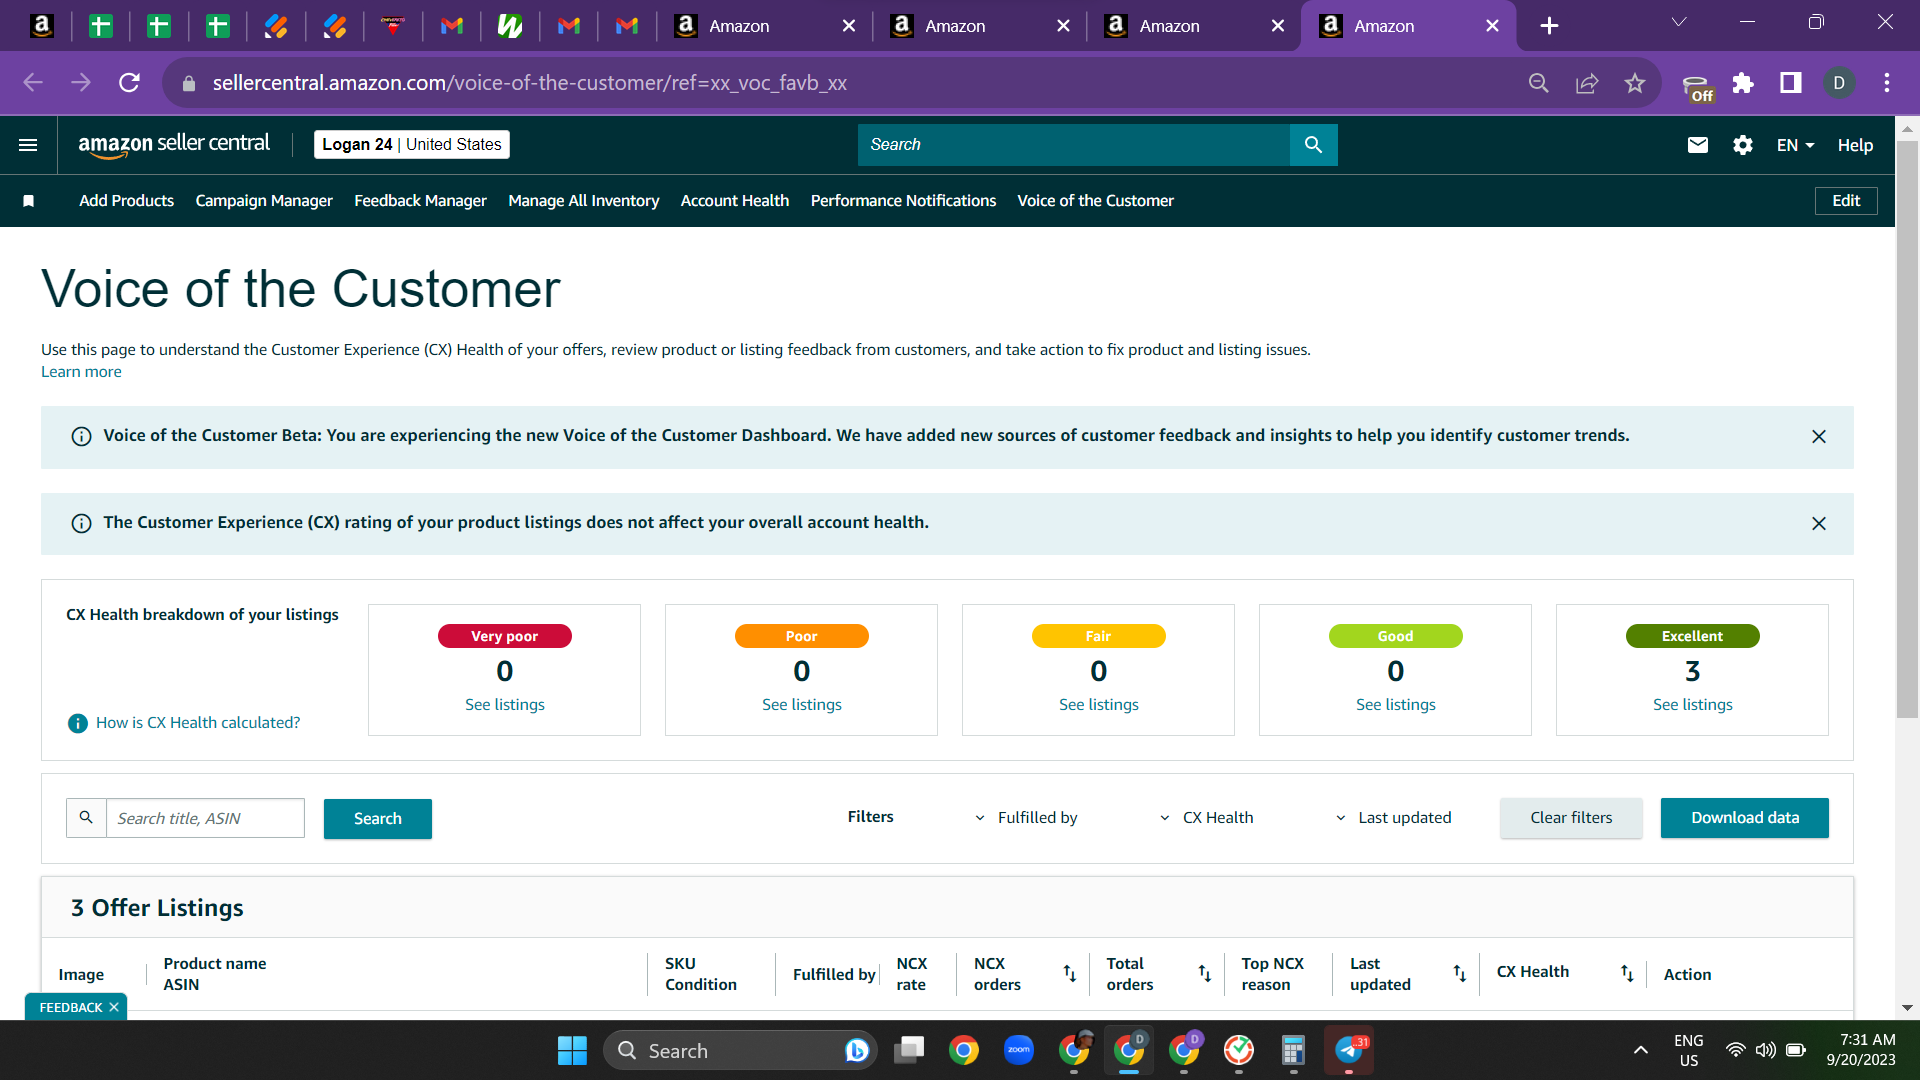Screen dimensions: 1920x1080
Task: Open Zoom from the taskbar
Action: coord(1019,1050)
